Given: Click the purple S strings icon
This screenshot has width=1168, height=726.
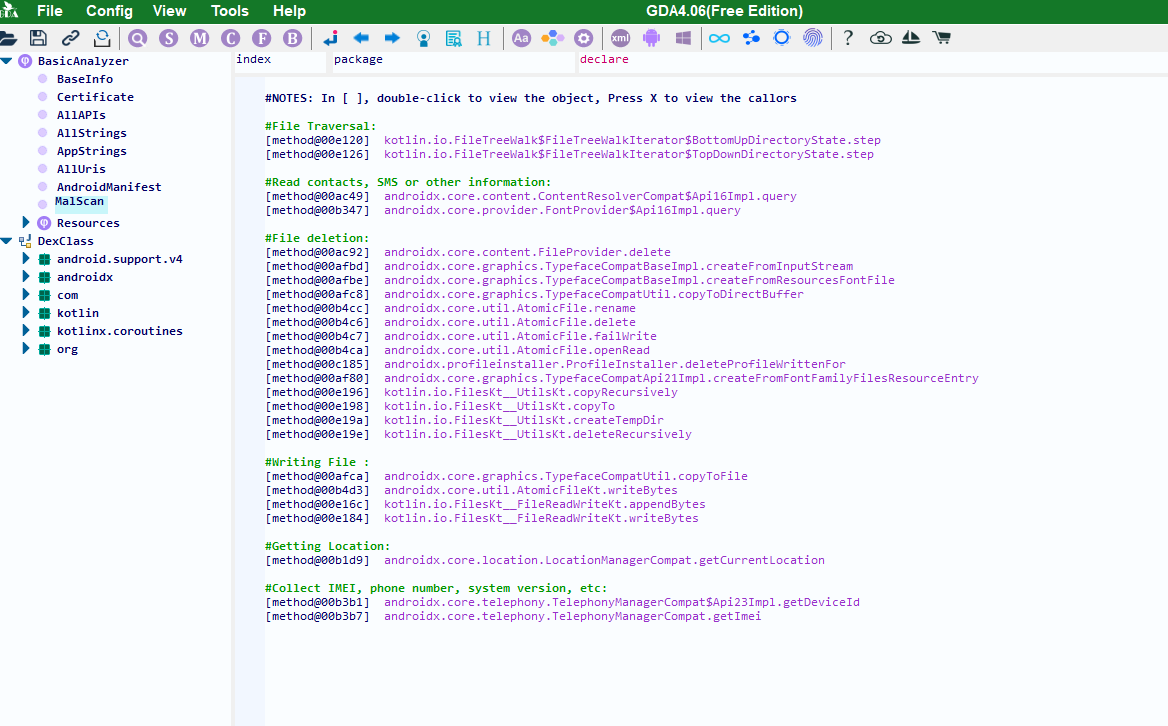Looking at the screenshot, I should coord(168,38).
